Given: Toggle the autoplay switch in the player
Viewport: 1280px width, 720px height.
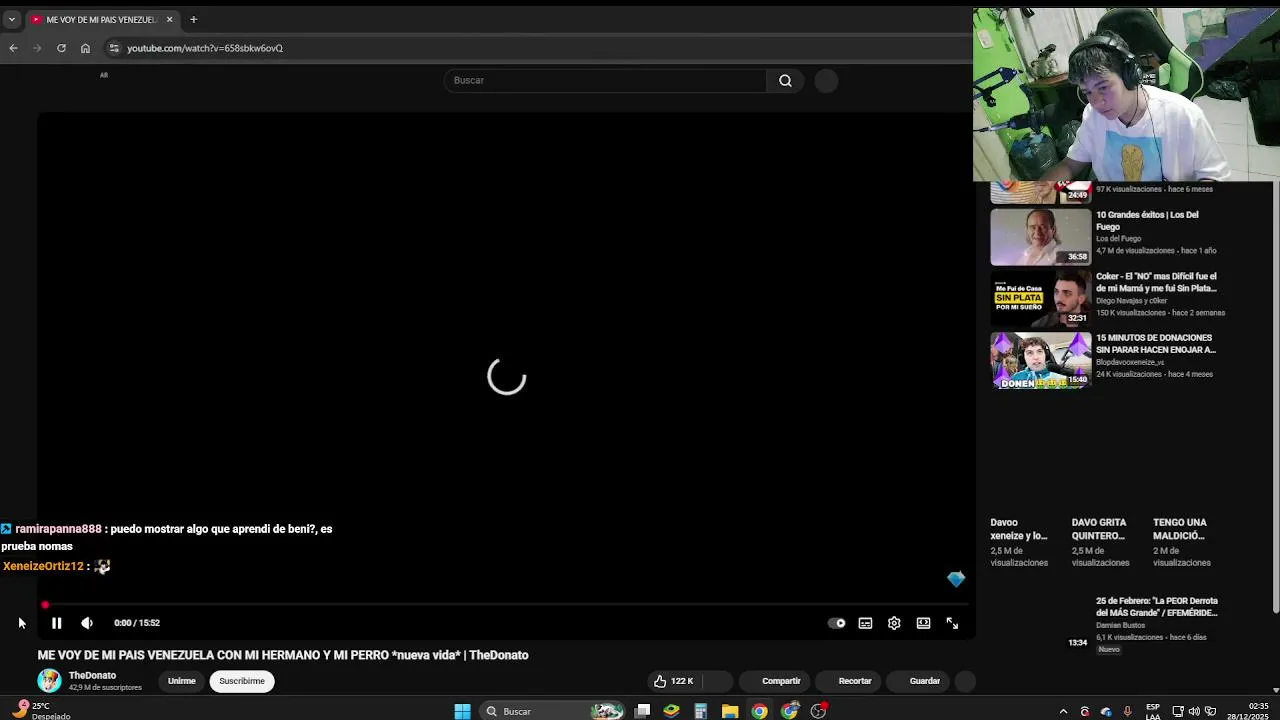Looking at the screenshot, I should click(837, 623).
